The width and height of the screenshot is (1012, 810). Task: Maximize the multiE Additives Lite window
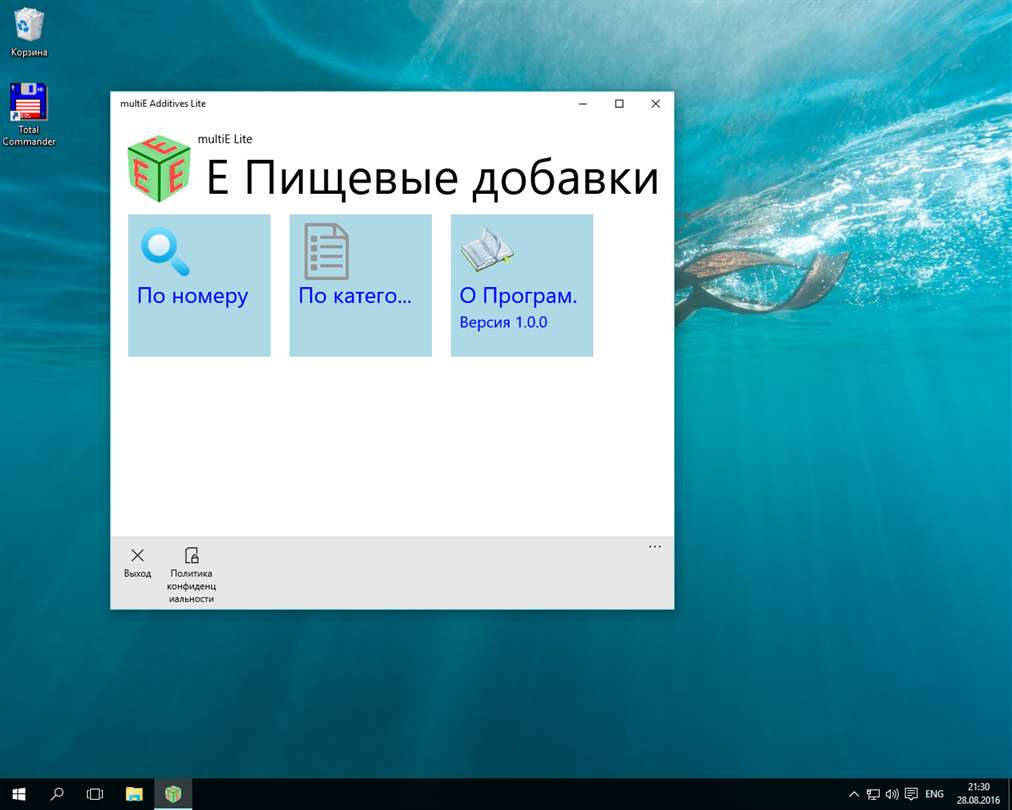pos(619,103)
